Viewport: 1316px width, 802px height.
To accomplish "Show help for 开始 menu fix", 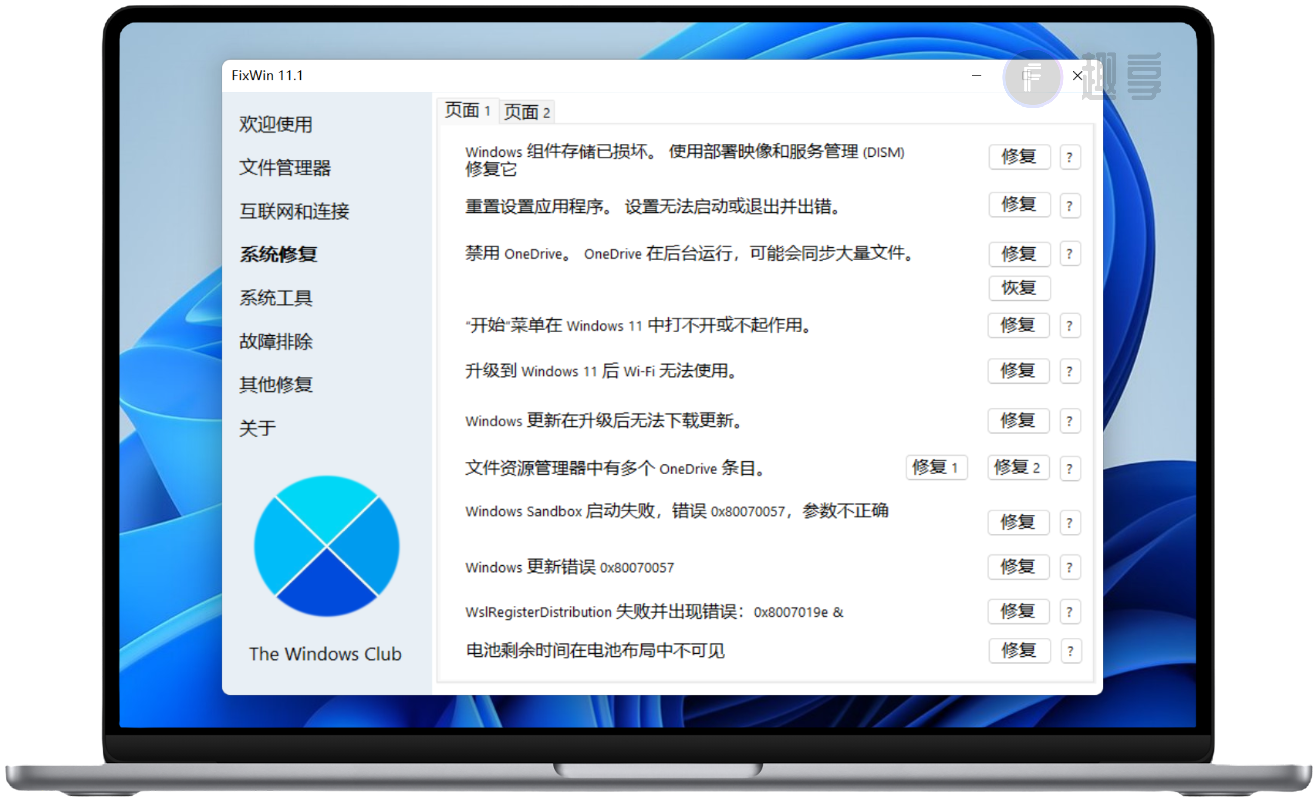I will pyautogui.click(x=1069, y=326).
